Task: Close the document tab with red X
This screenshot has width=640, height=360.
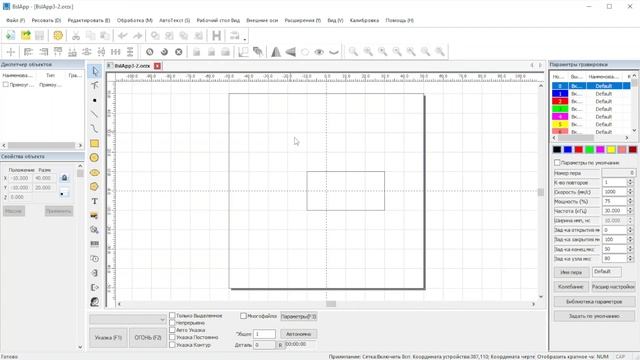Action: tap(157, 66)
